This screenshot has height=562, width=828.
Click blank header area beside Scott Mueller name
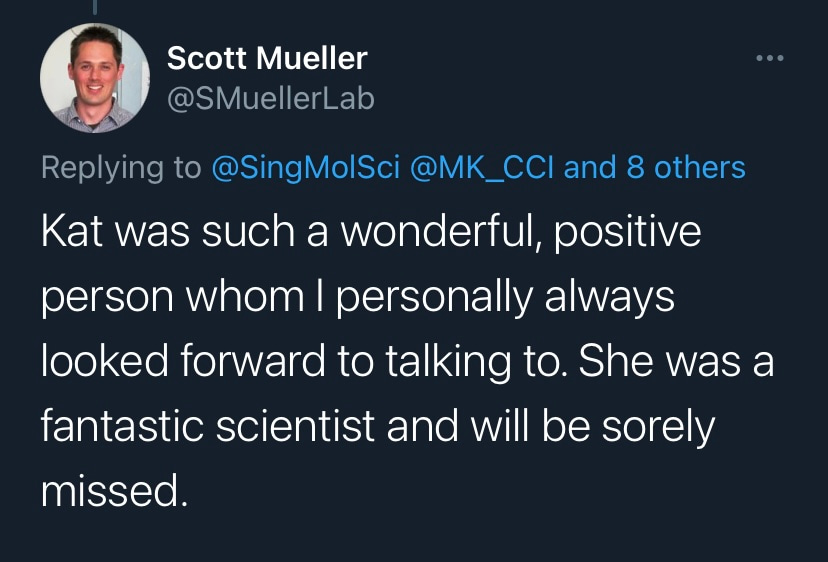(550, 59)
